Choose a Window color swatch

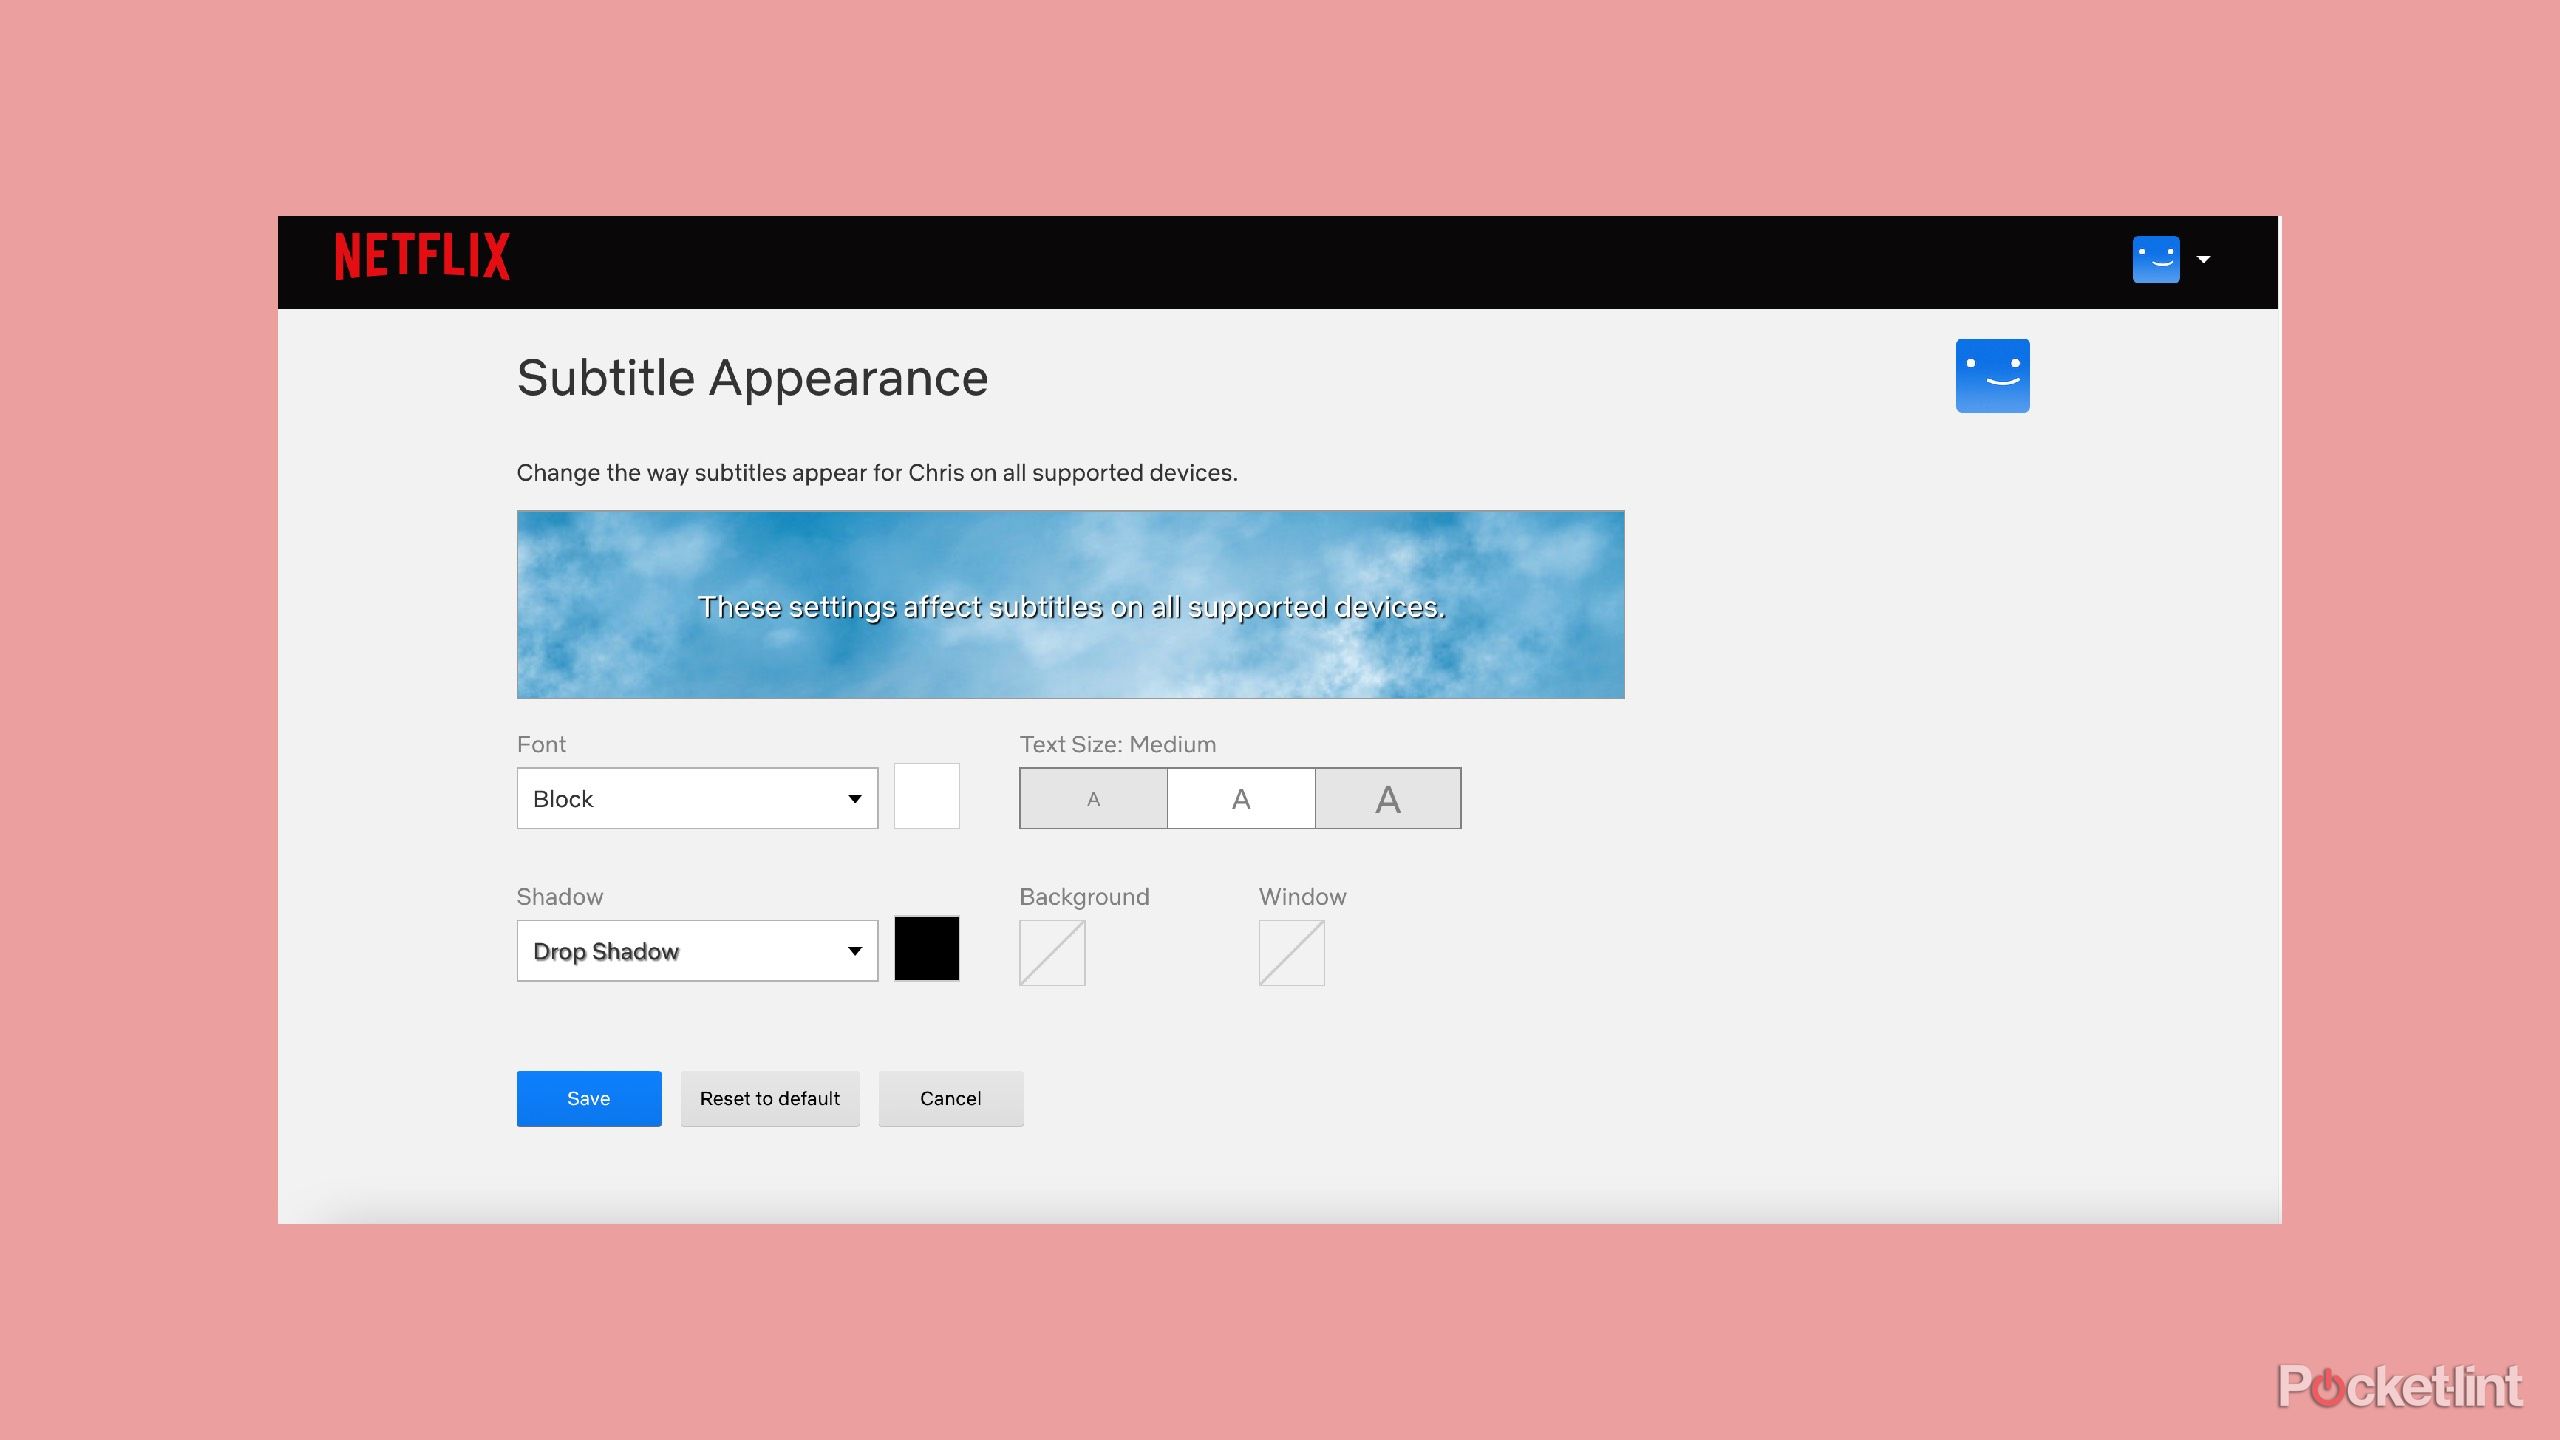tap(1291, 953)
